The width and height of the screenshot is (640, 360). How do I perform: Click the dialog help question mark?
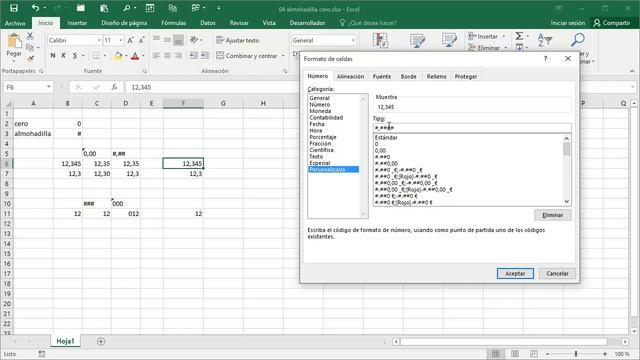pos(546,59)
